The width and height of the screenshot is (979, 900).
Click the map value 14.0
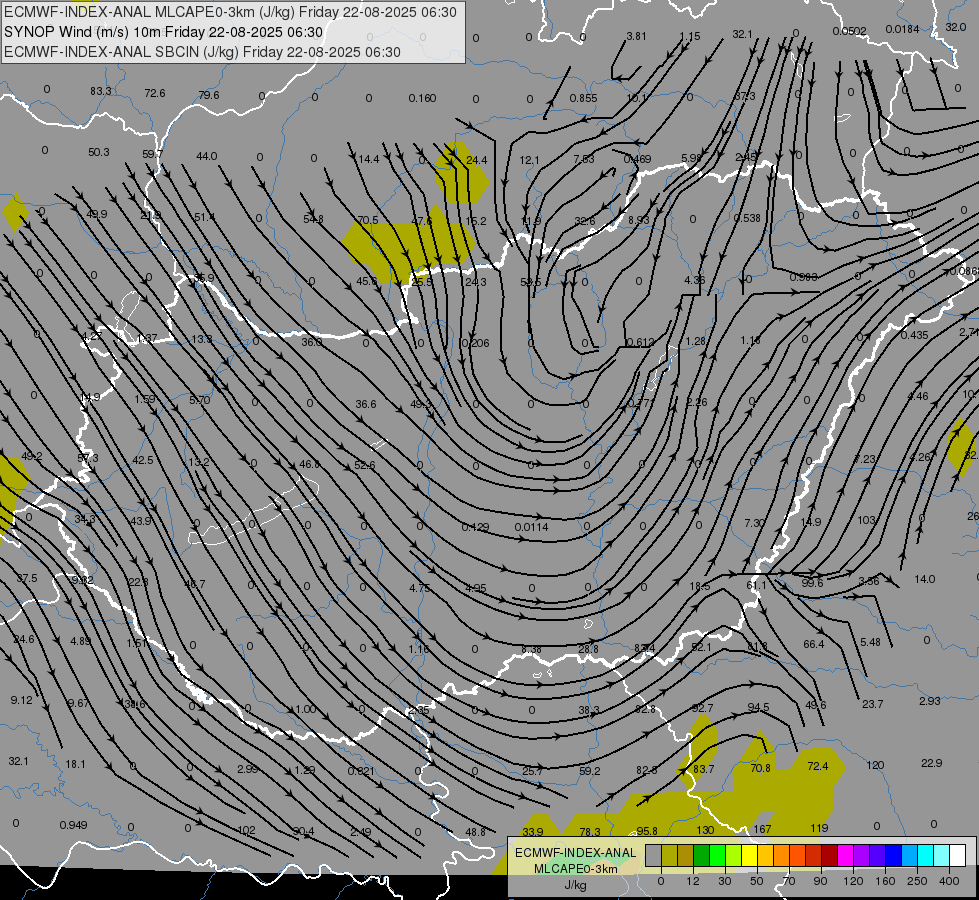click(x=925, y=579)
